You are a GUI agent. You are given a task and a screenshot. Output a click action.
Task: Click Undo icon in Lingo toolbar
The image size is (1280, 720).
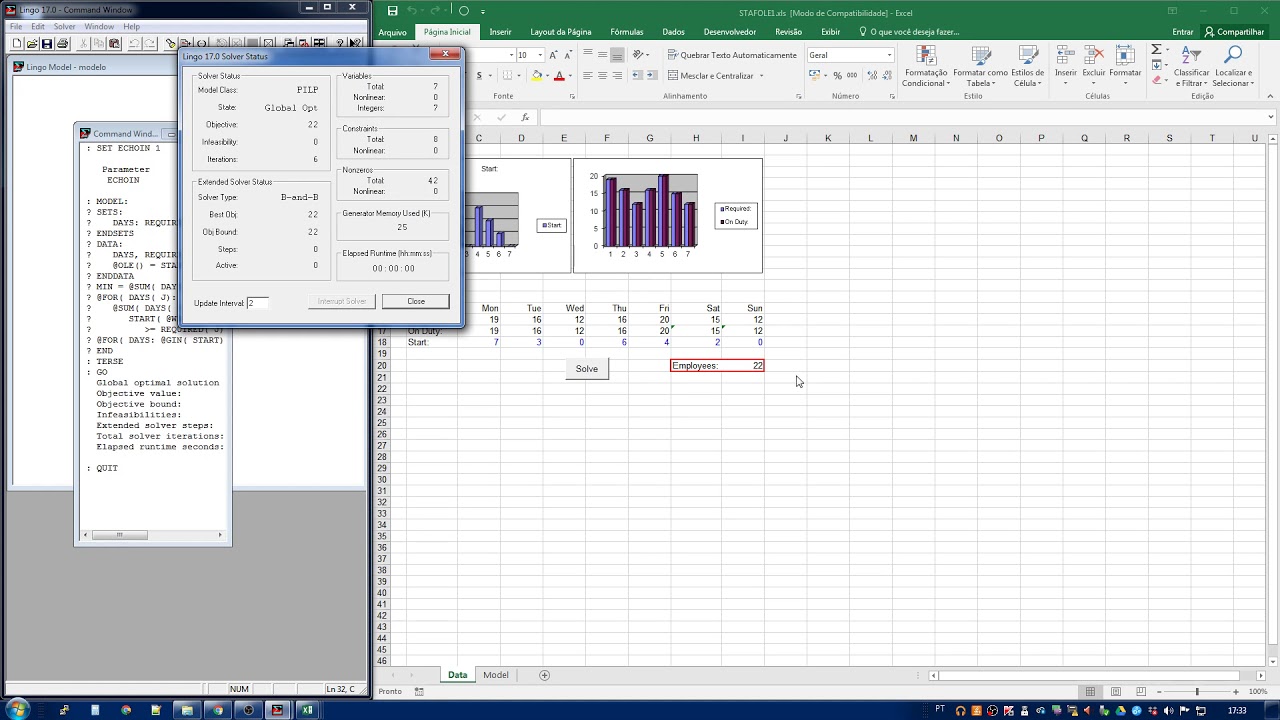(134, 44)
